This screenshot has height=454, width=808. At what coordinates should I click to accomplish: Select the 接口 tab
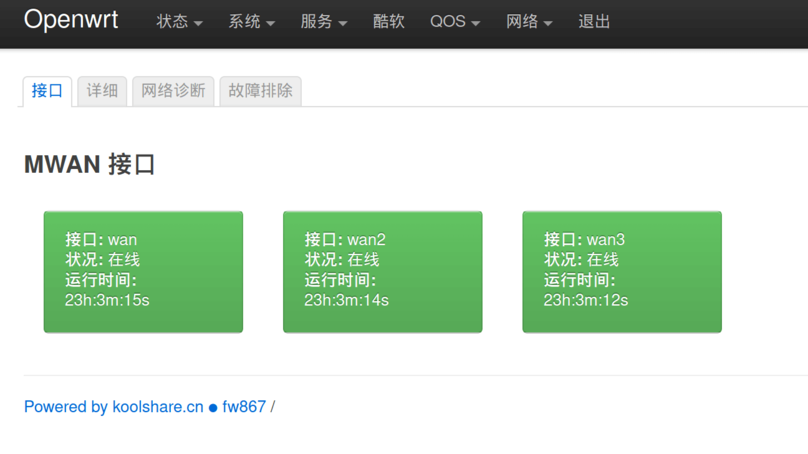[47, 91]
